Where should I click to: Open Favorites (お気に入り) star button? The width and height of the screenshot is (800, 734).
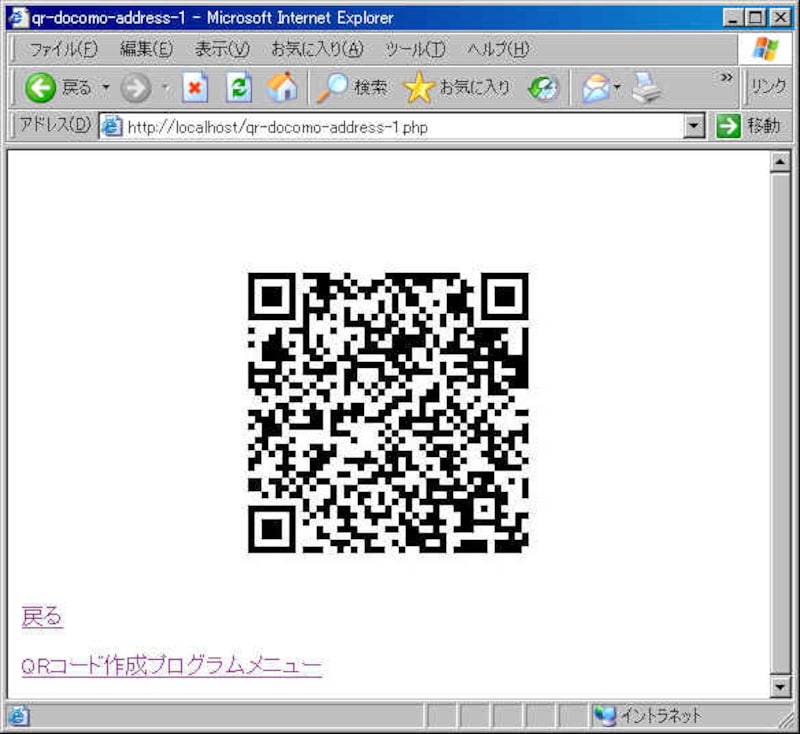[457, 87]
